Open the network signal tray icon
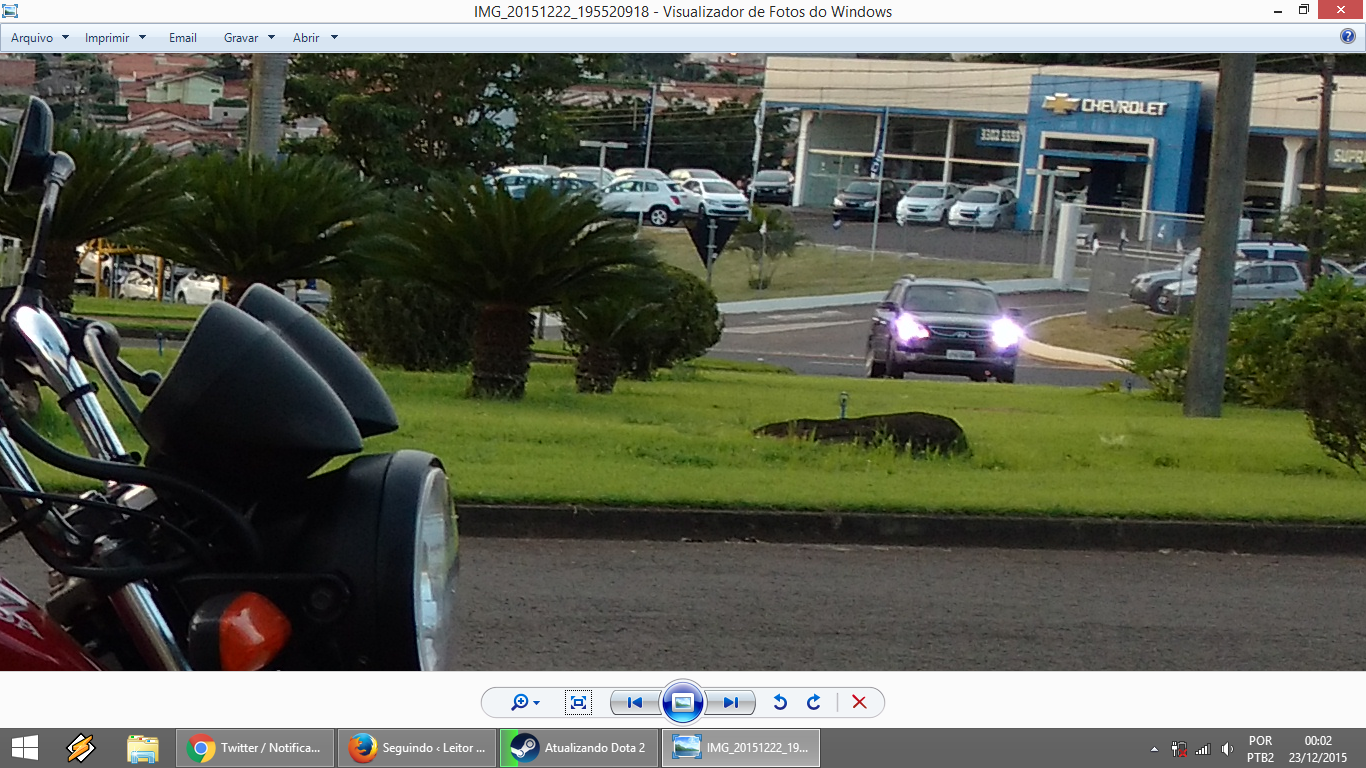The image size is (1366, 768). pos(1203,749)
